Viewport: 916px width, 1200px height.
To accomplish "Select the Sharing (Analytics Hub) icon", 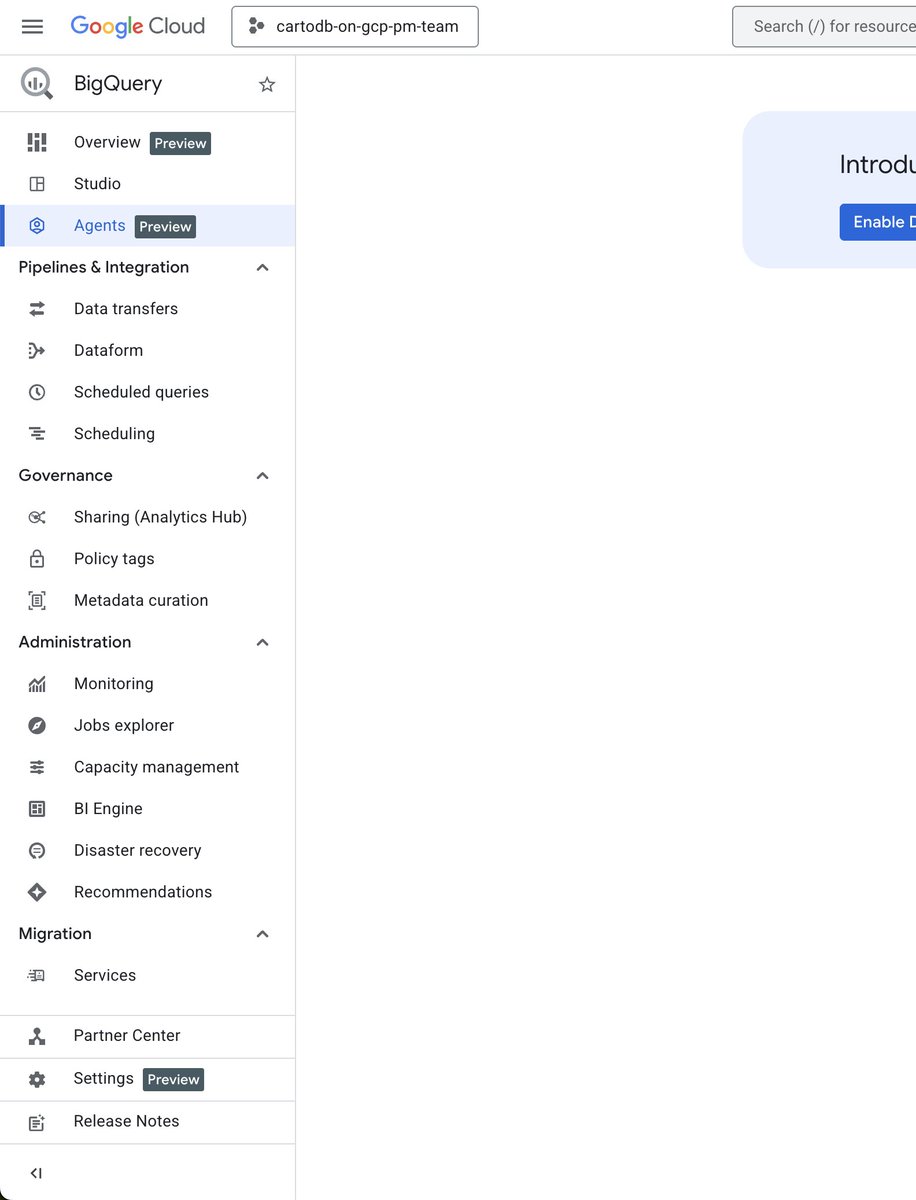I will point(37,517).
